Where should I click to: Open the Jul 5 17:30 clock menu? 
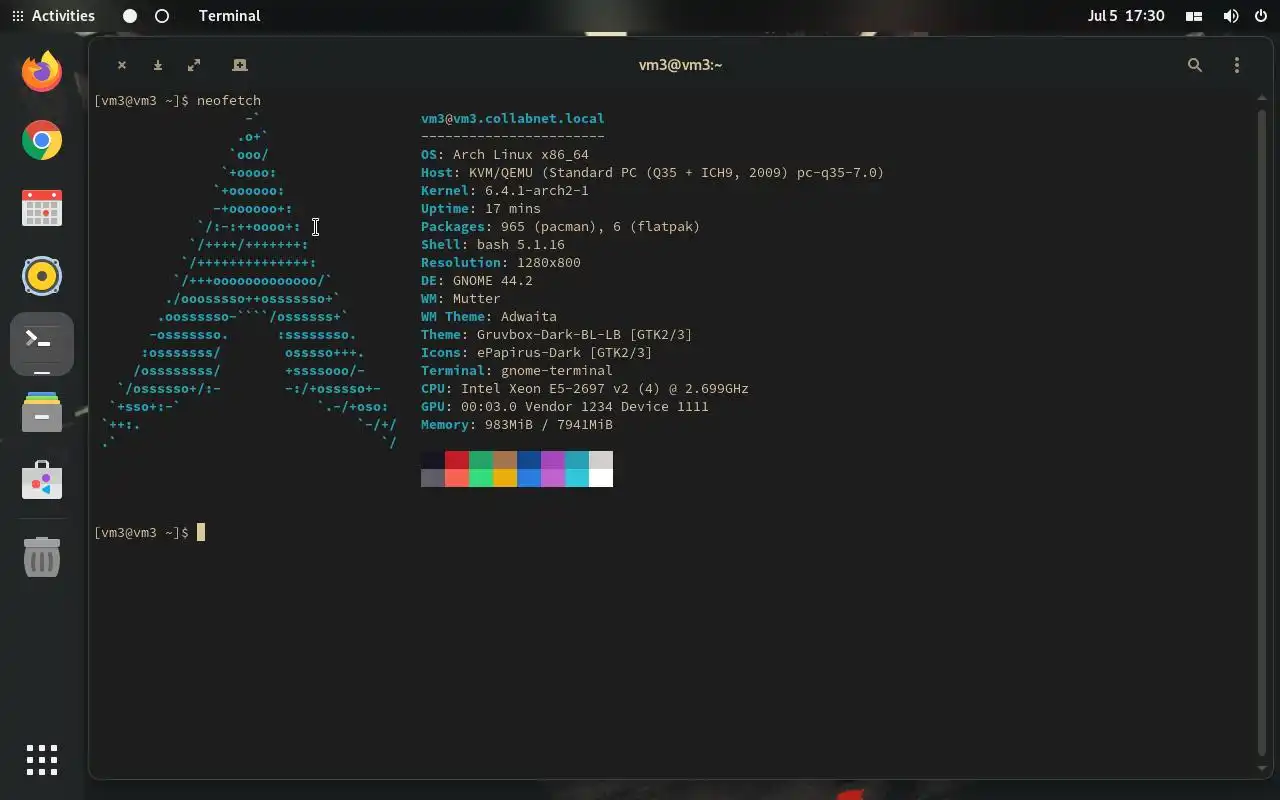click(1126, 16)
